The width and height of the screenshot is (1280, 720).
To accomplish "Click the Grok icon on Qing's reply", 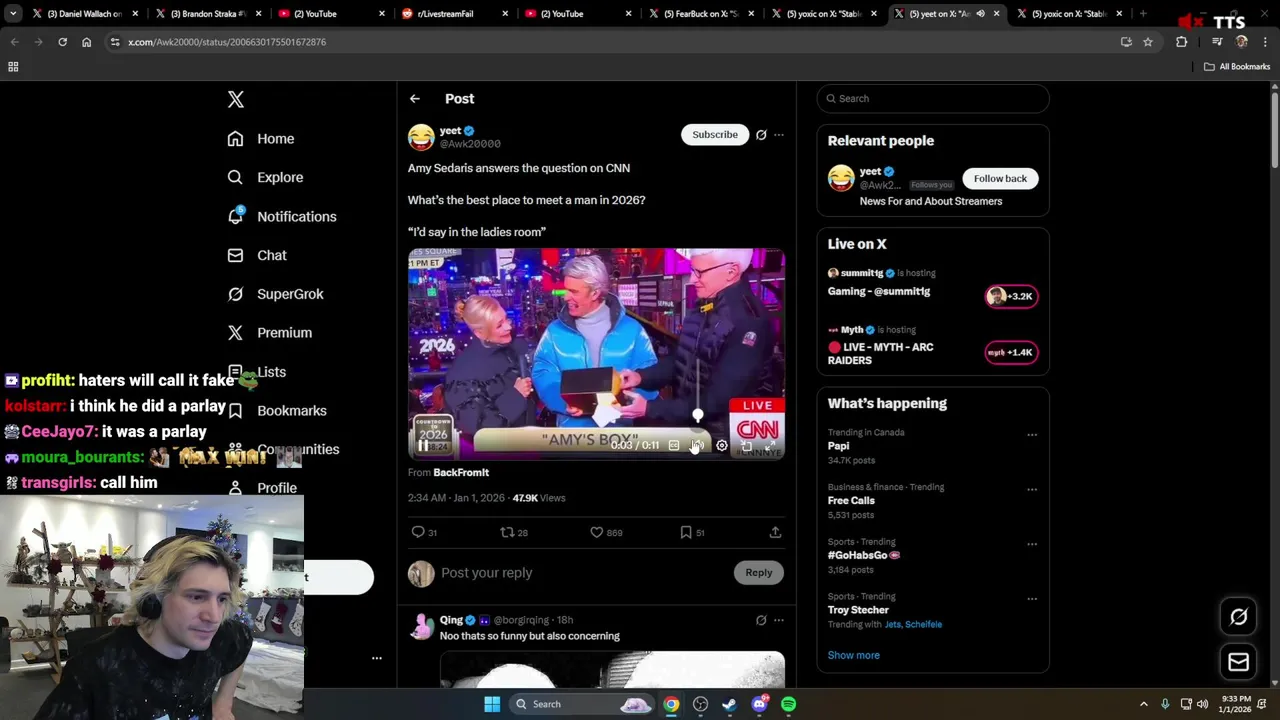I will pyautogui.click(x=761, y=620).
